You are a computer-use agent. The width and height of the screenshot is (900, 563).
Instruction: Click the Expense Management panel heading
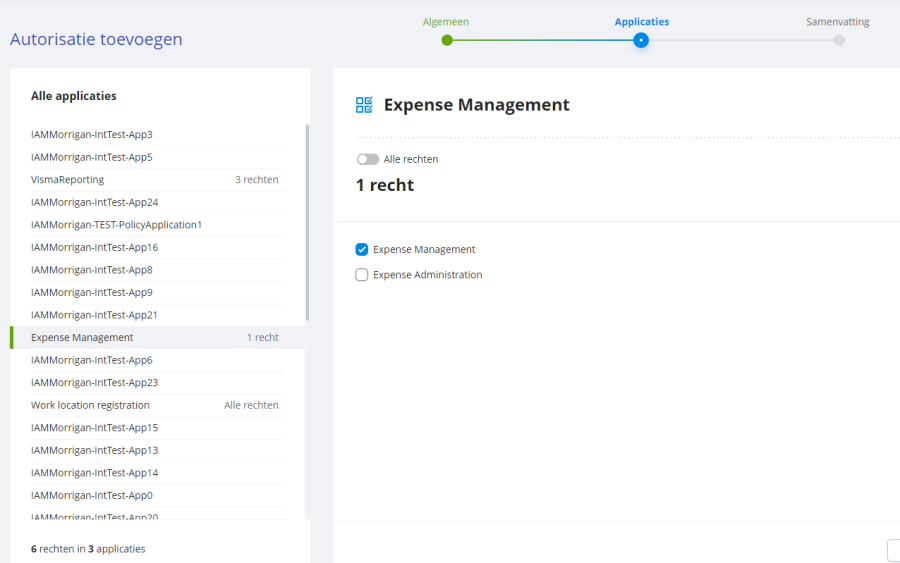[476, 104]
